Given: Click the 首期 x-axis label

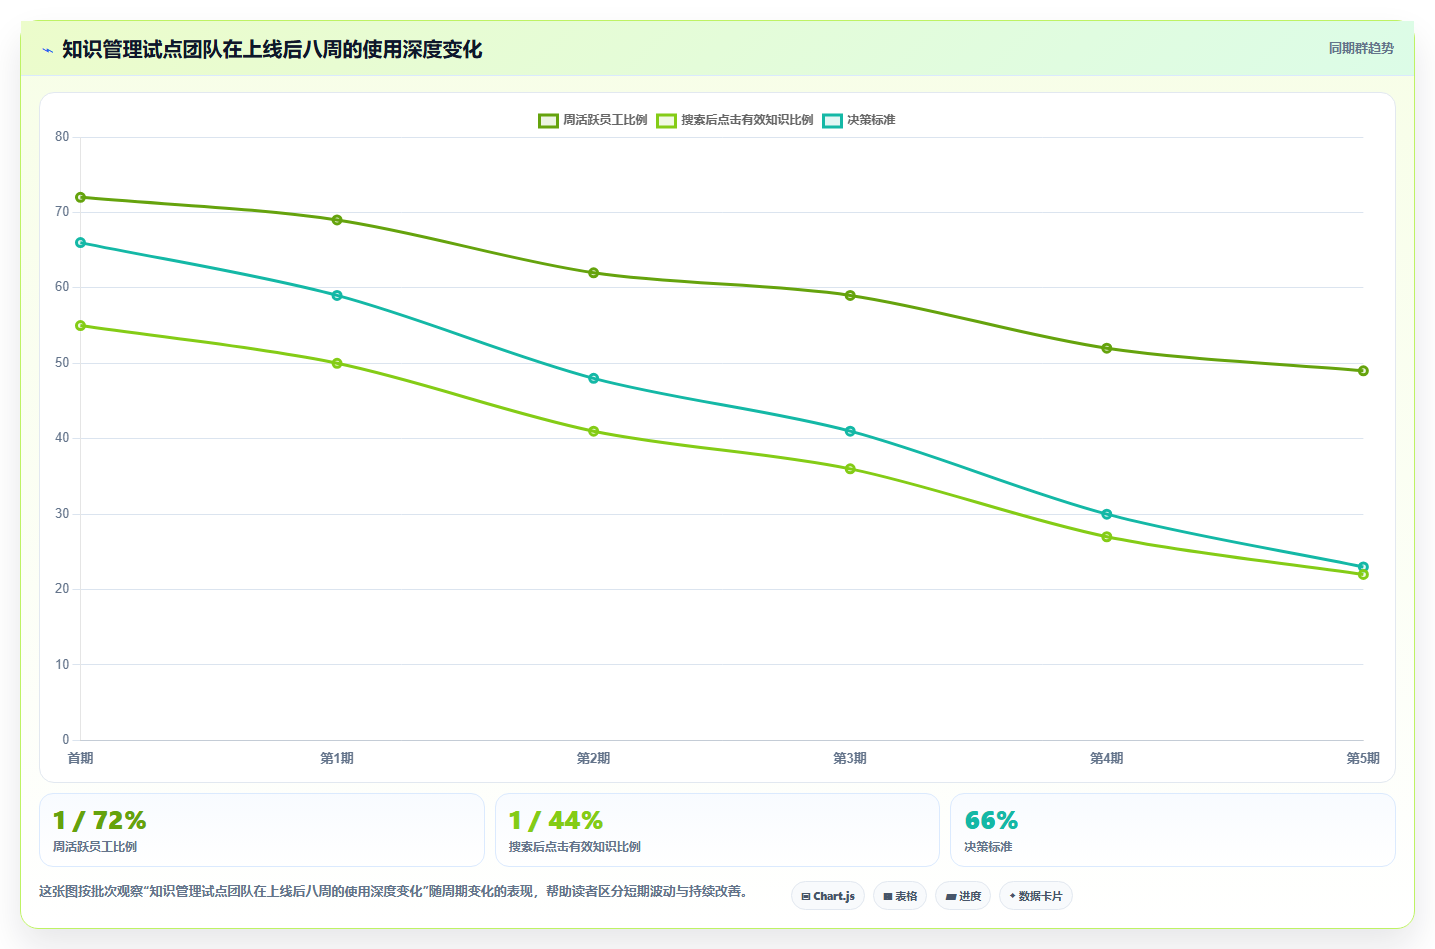Looking at the screenshot, I should (x=80, y=758).
